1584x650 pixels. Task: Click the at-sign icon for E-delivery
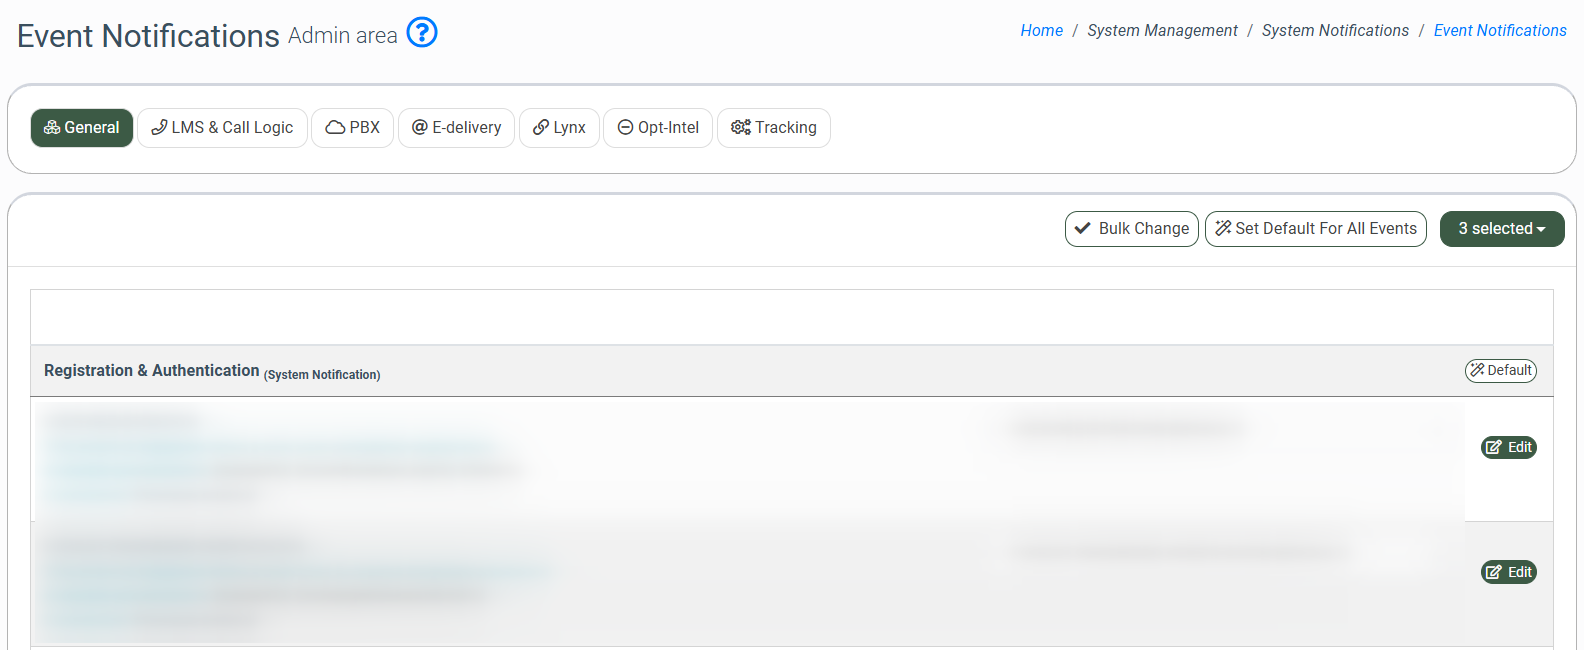point(420,128)
